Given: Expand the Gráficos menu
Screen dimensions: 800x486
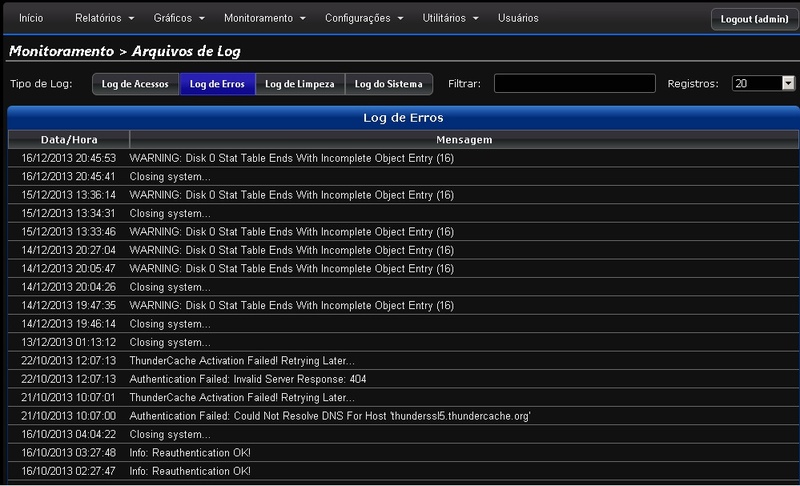Looking at the screenshot, I should 179,18.
